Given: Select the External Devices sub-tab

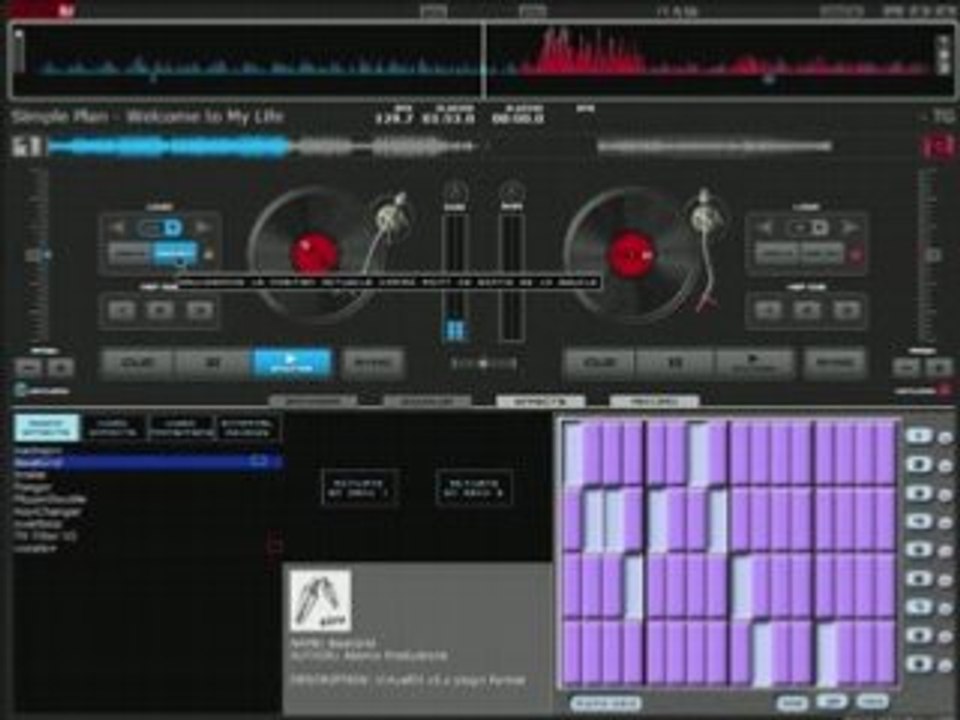Looking at the screenshot, I should 248,427.
